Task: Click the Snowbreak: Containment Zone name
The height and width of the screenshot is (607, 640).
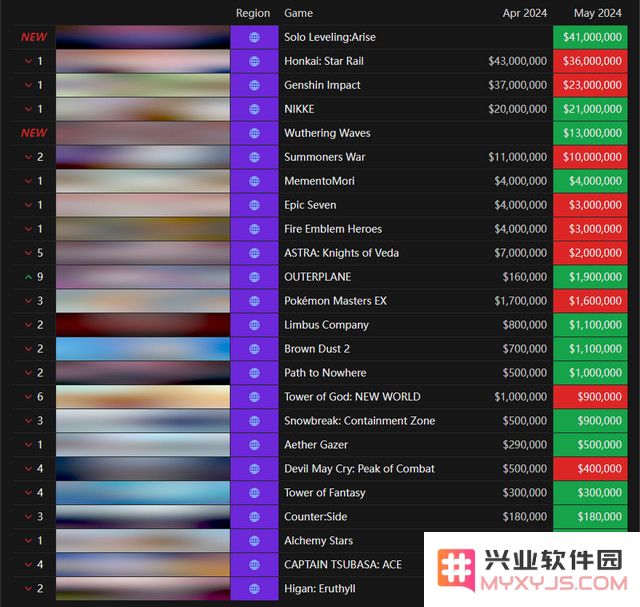Action: pyautogui.click(x=360, y=421)
